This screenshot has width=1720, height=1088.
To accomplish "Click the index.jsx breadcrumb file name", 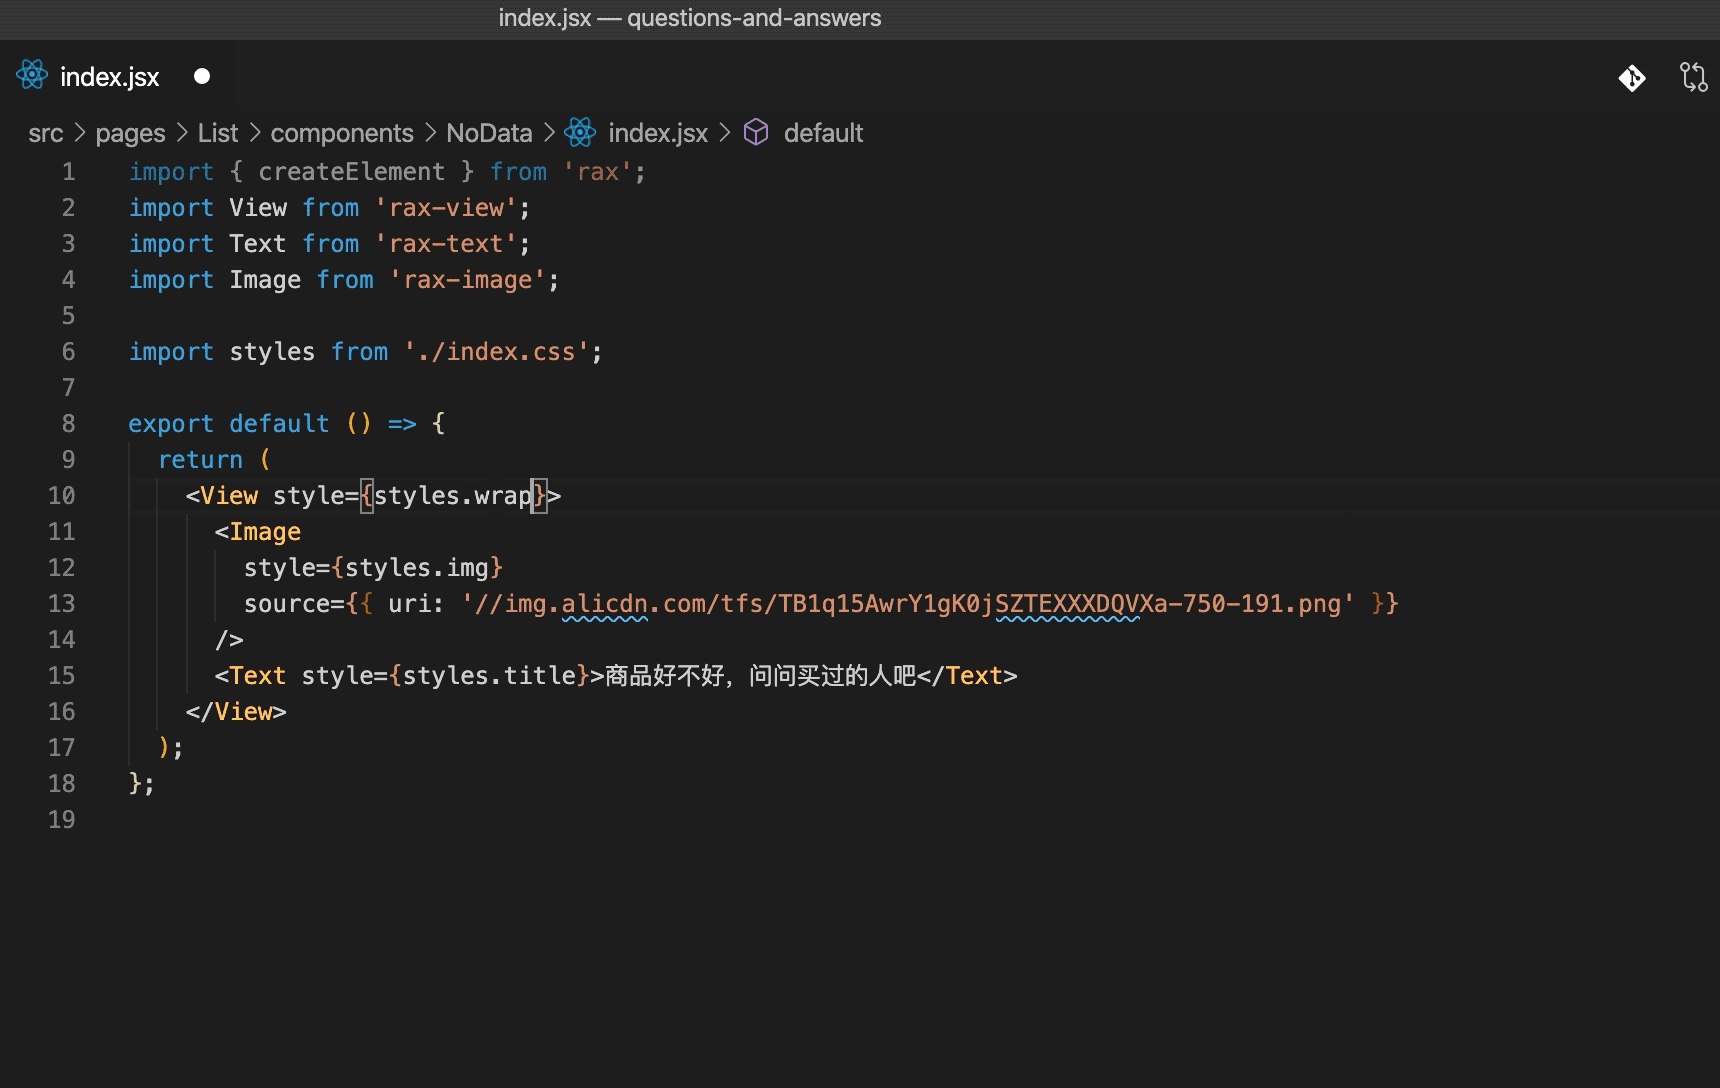I will (x=658, y=133).
